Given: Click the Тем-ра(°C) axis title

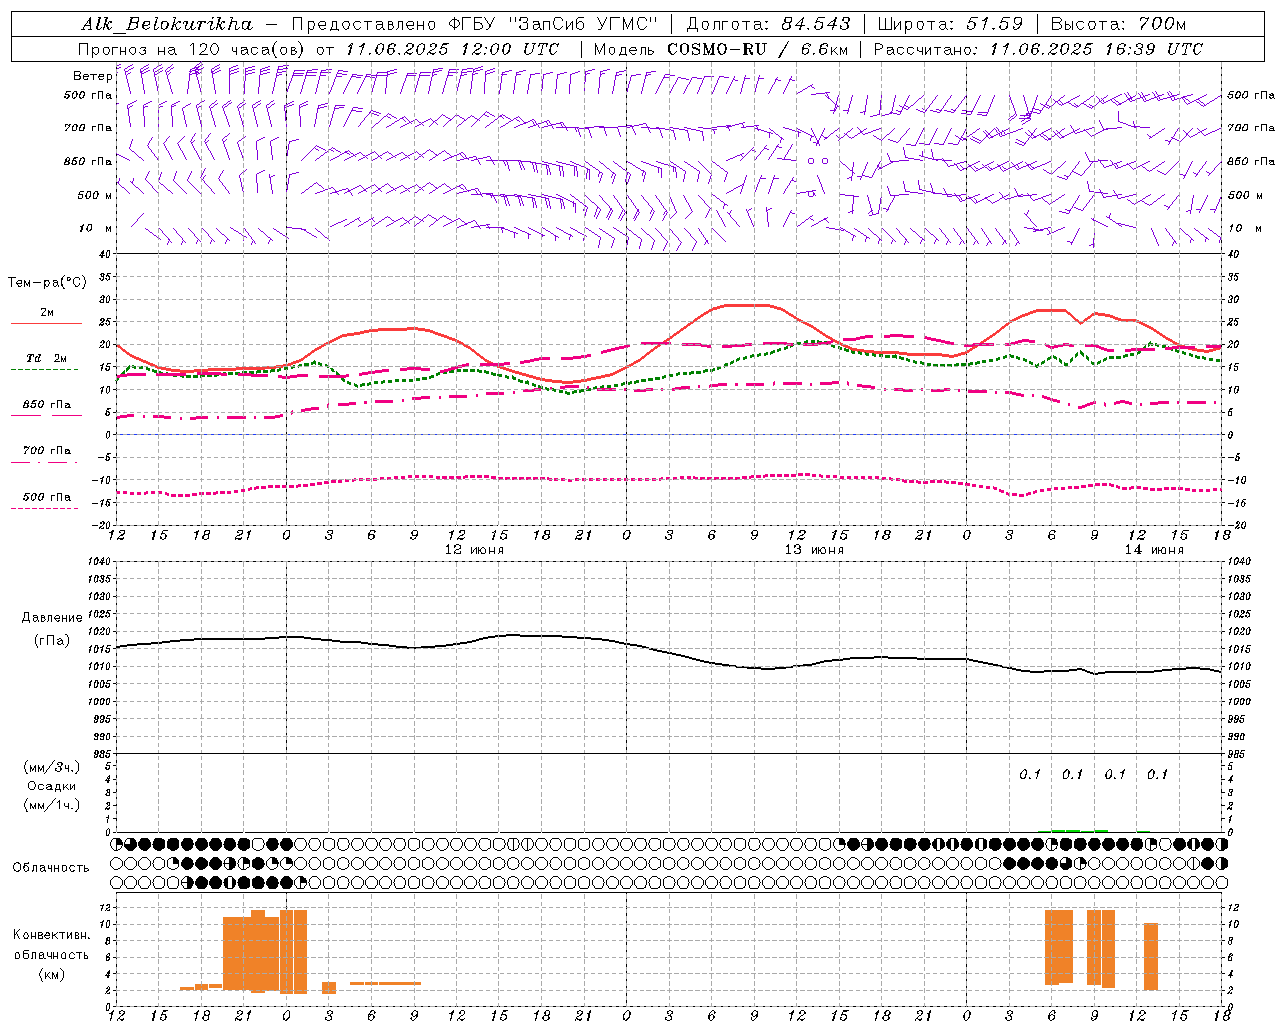Looking at the screenshot, I should tap(47, 283).
